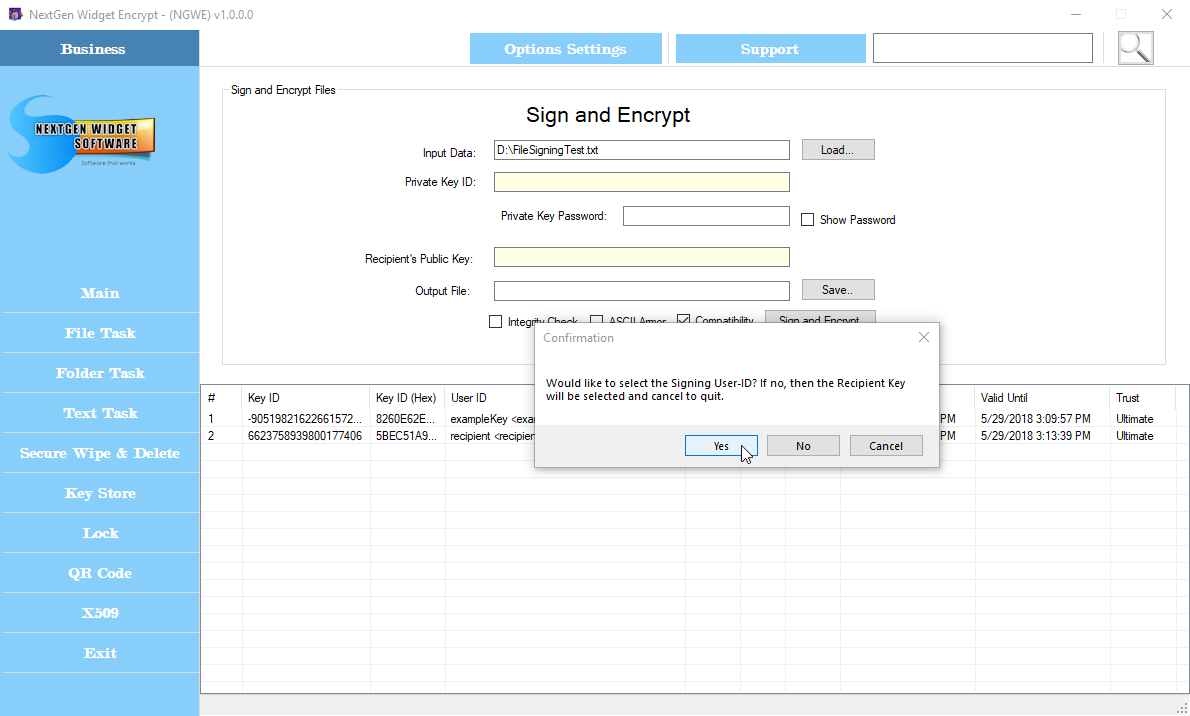Click hex key ID 5BEC51A9...

tap(406, 436)
